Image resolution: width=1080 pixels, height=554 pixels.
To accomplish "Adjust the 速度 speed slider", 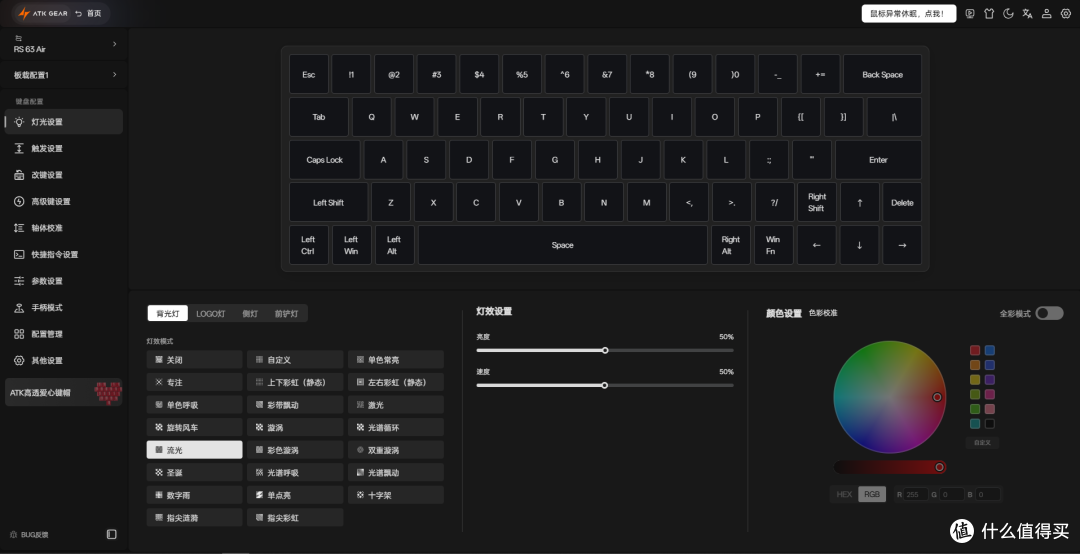I will coord(605,385).
